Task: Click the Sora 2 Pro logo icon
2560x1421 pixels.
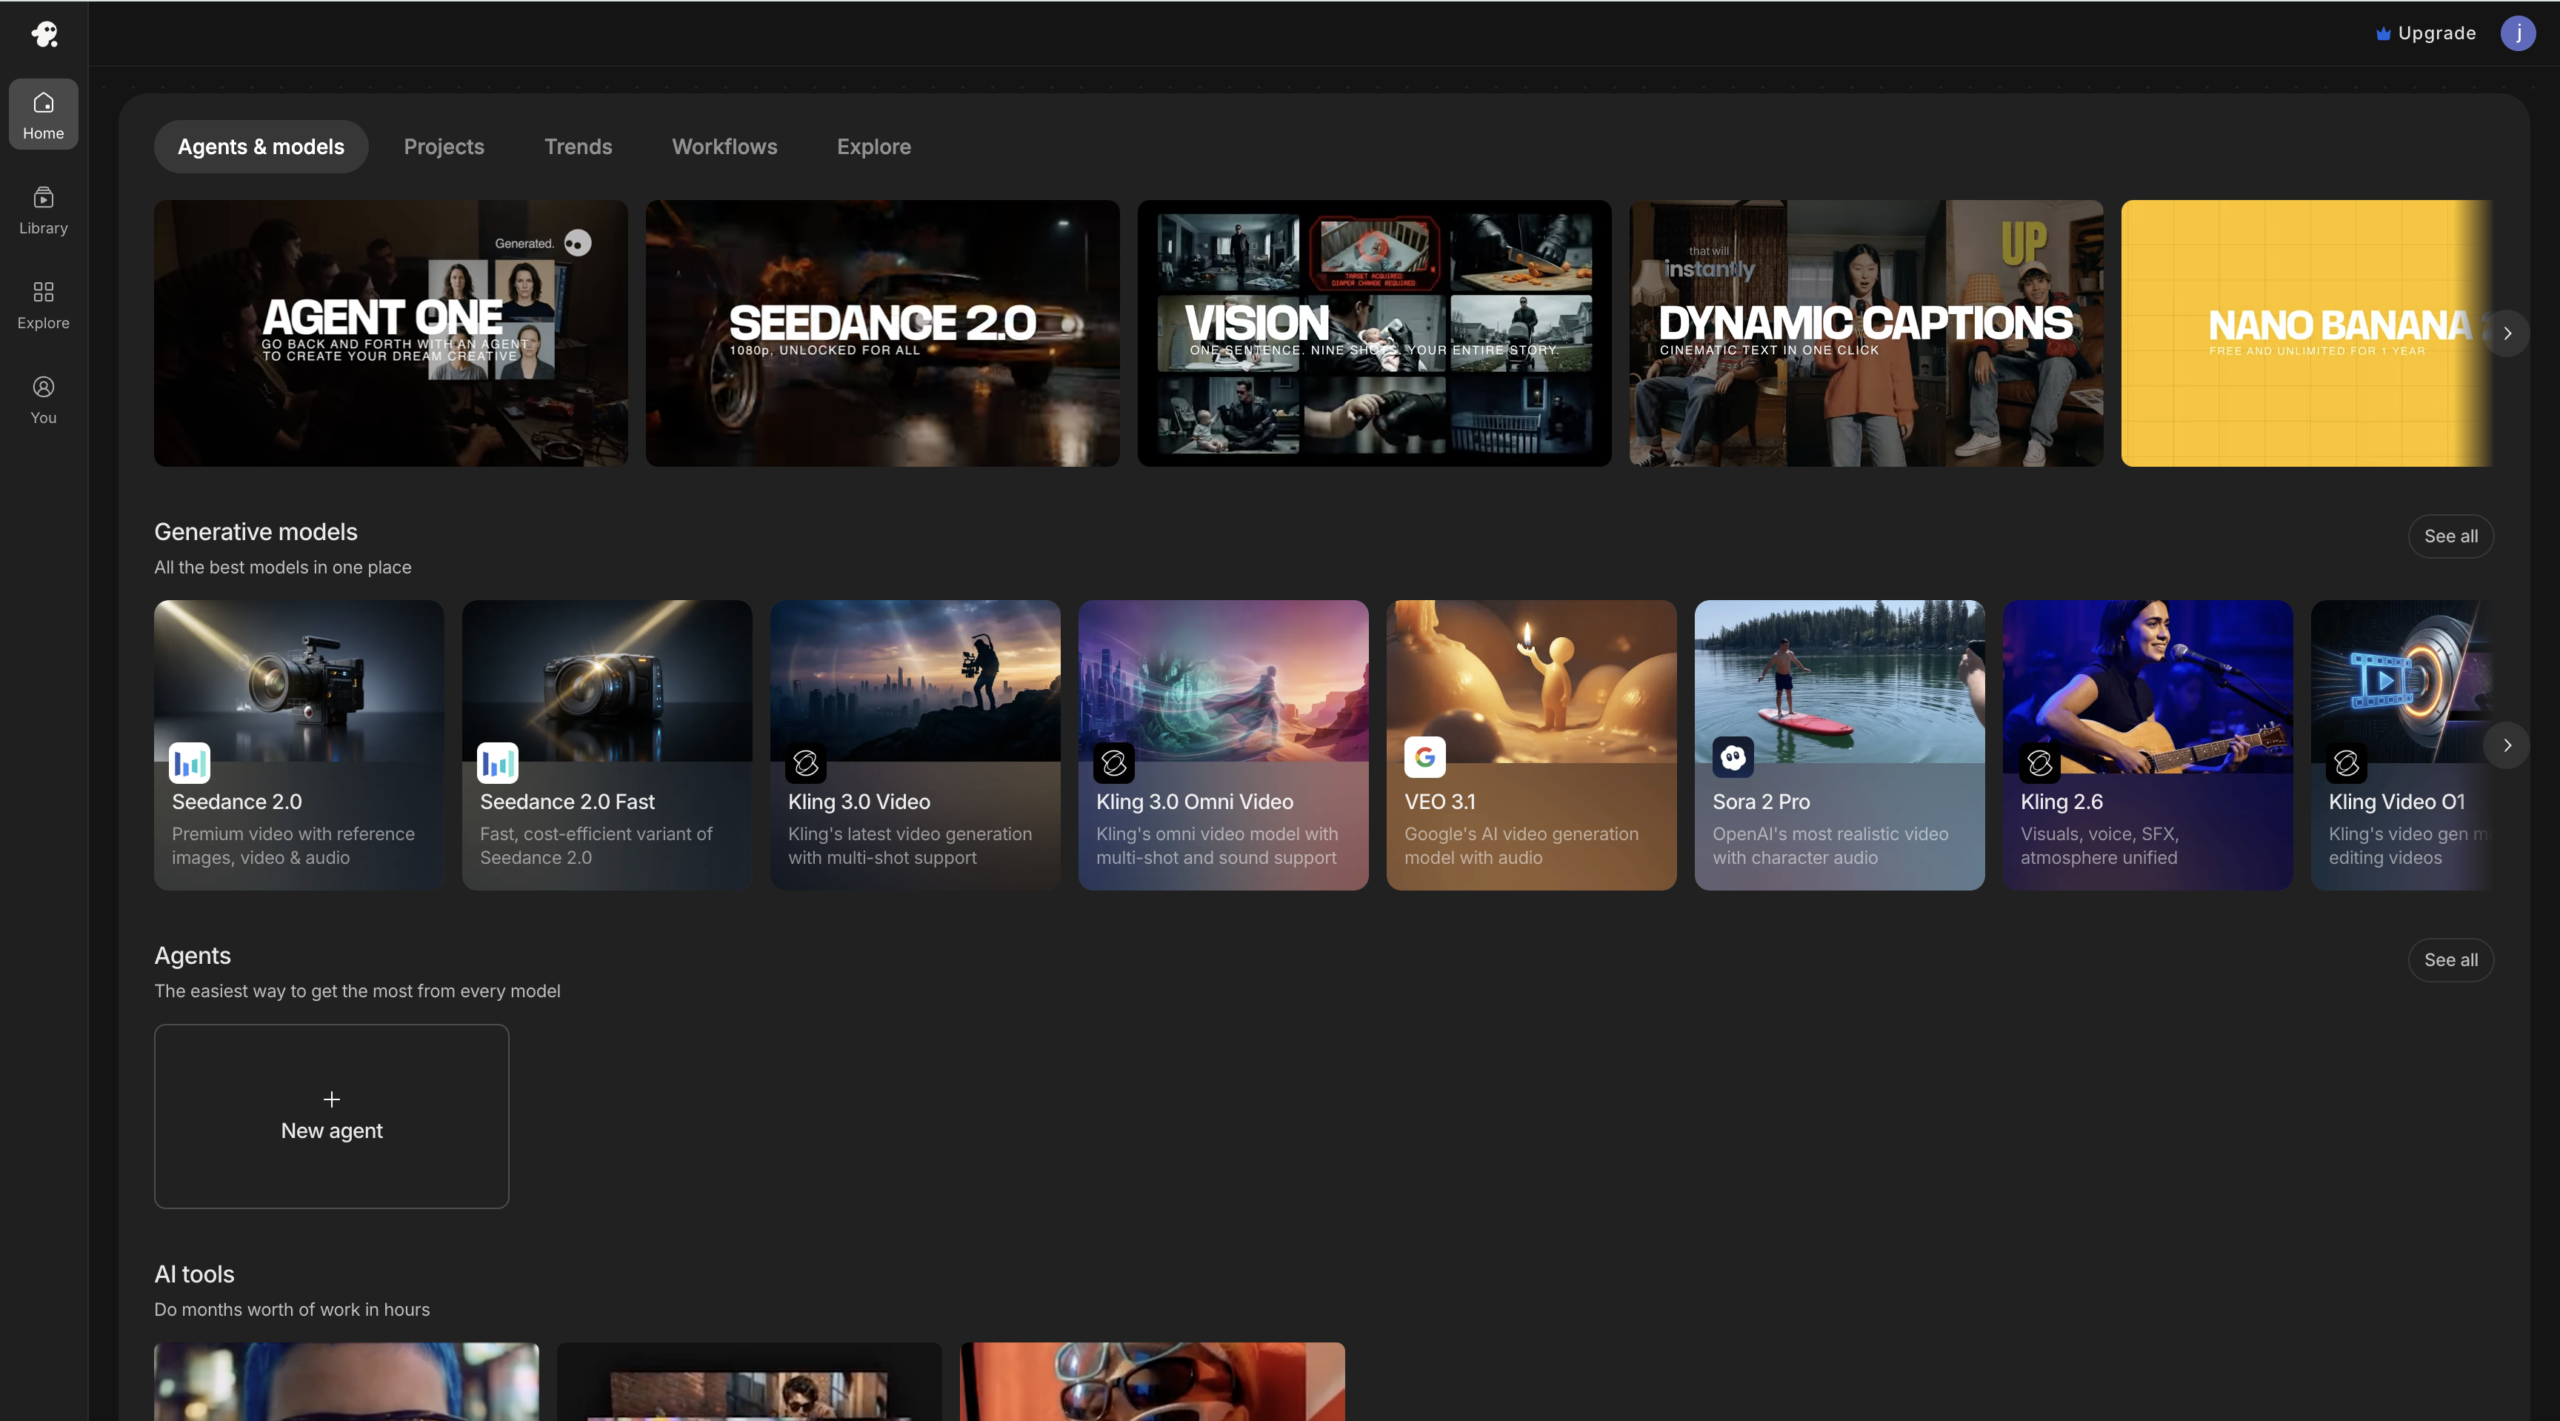Action: tap(1733, 757)
